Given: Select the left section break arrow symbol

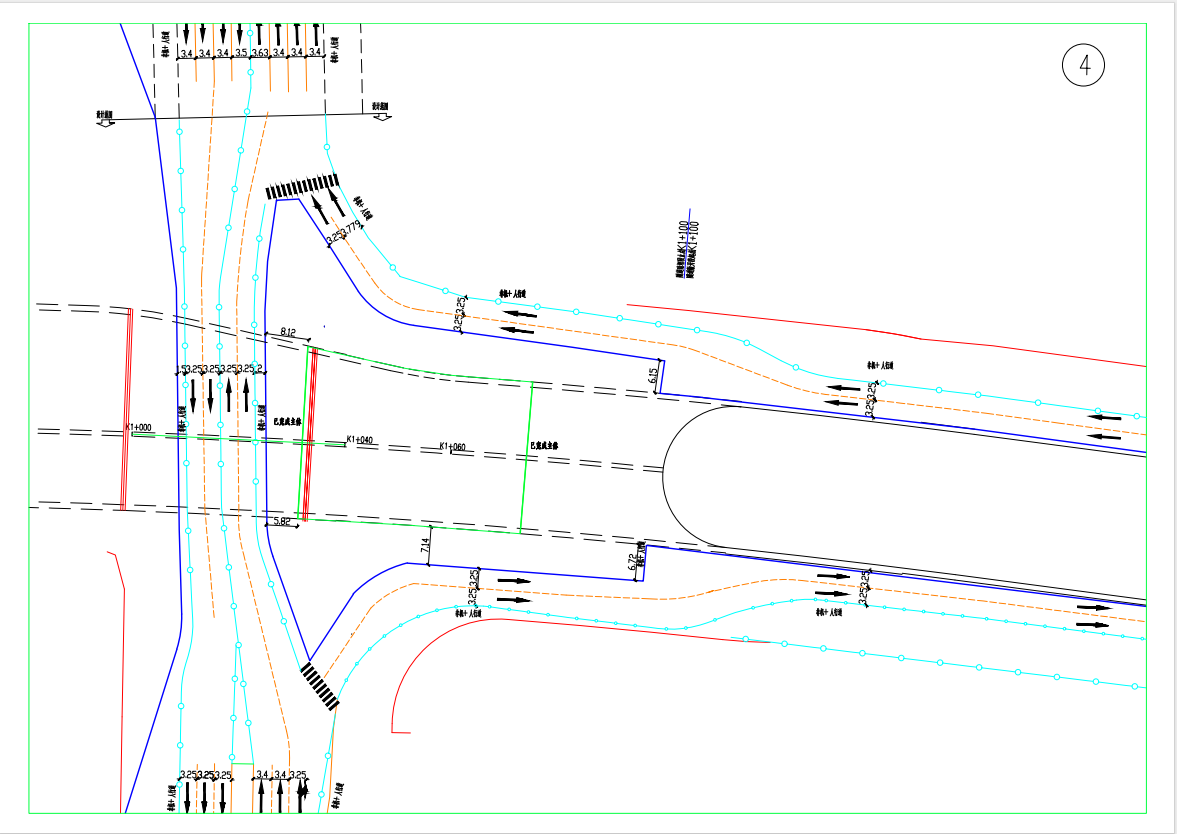Looking at the screenshot, I should (104, 117).
